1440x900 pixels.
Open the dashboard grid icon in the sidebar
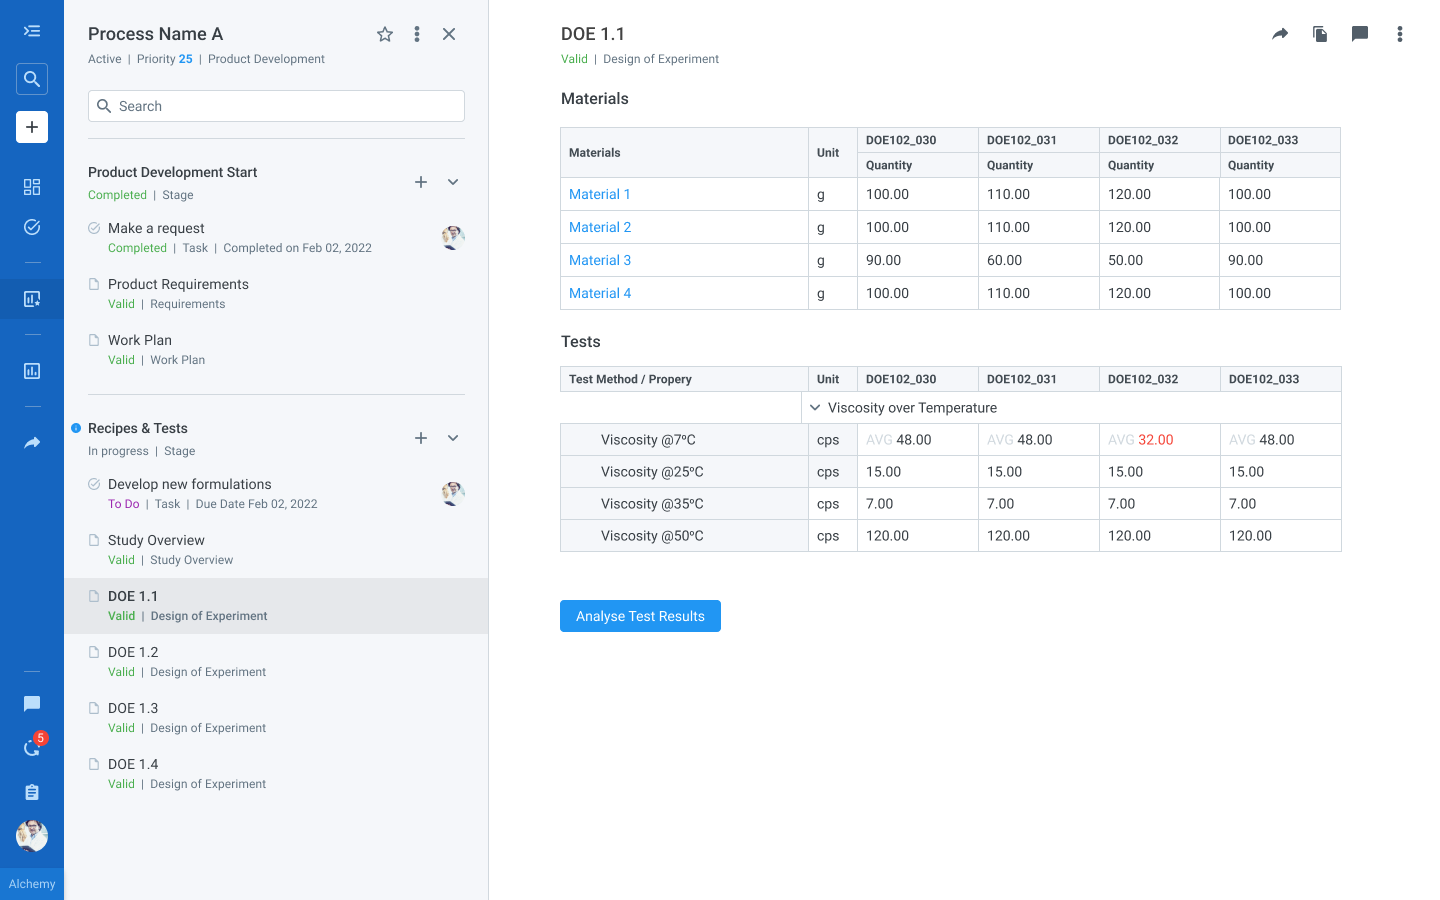pos(31,187)
